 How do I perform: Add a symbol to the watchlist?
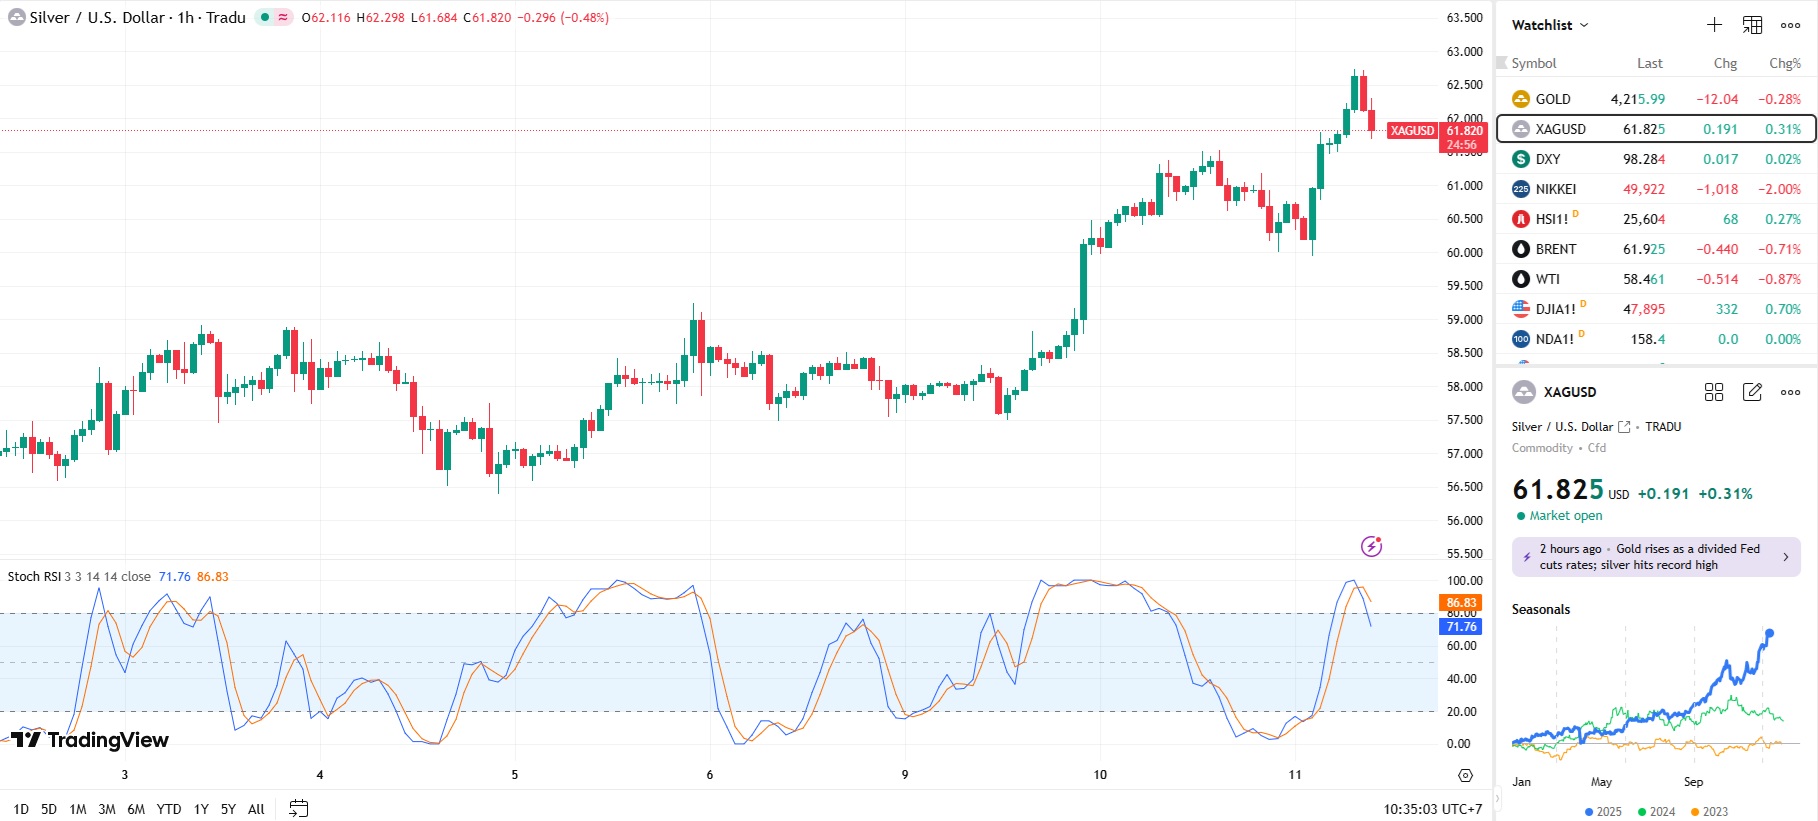pyautogui.click(x=1714, y=25)
